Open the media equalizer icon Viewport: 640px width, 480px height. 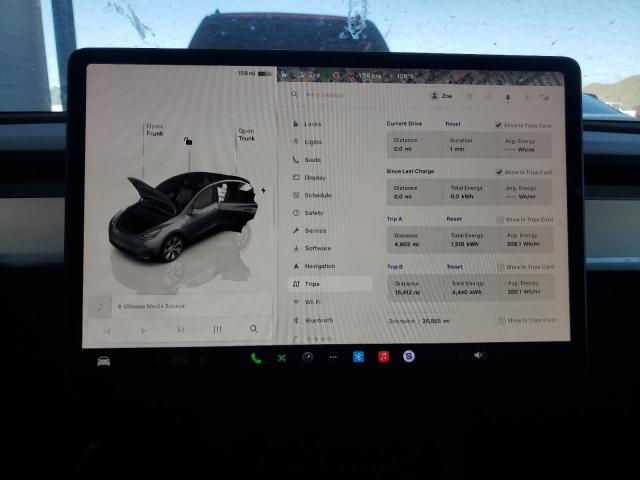(217, 329)
